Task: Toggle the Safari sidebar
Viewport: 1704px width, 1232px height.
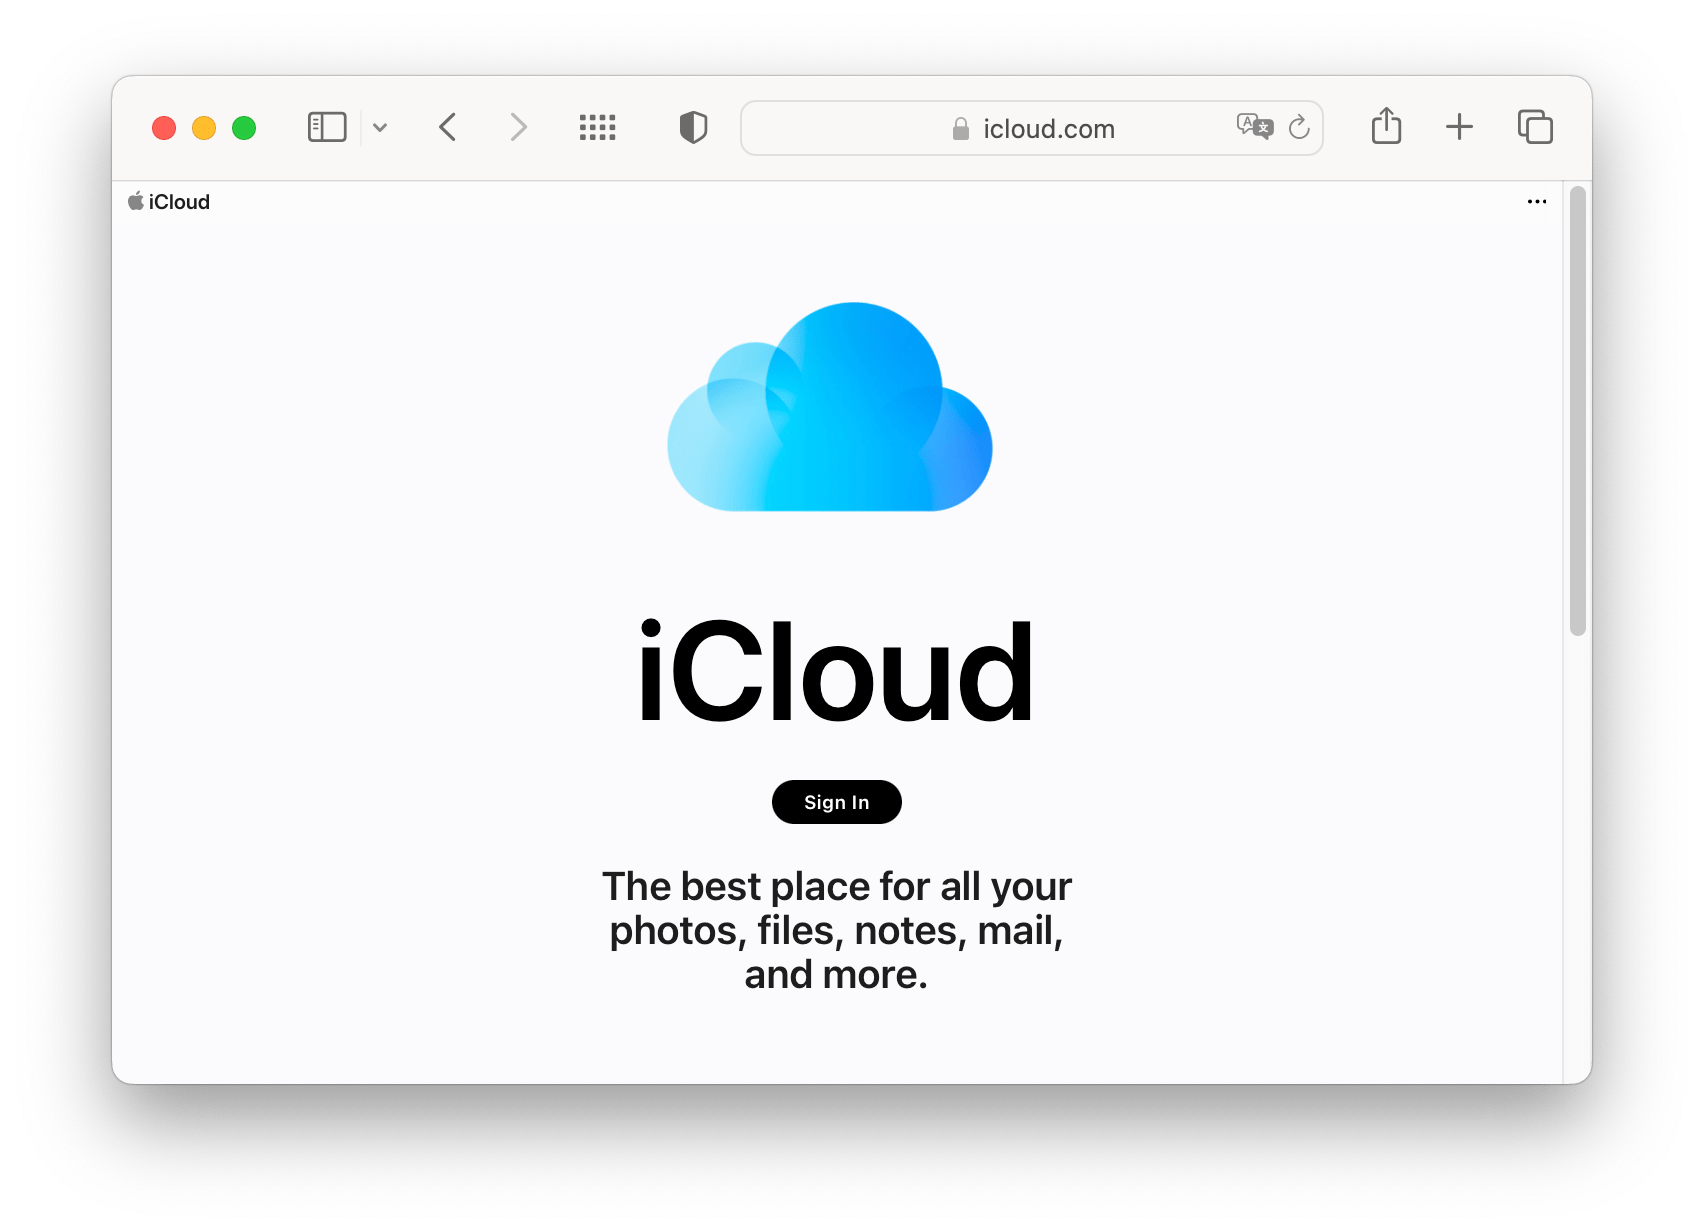Action: coord(327,128)
